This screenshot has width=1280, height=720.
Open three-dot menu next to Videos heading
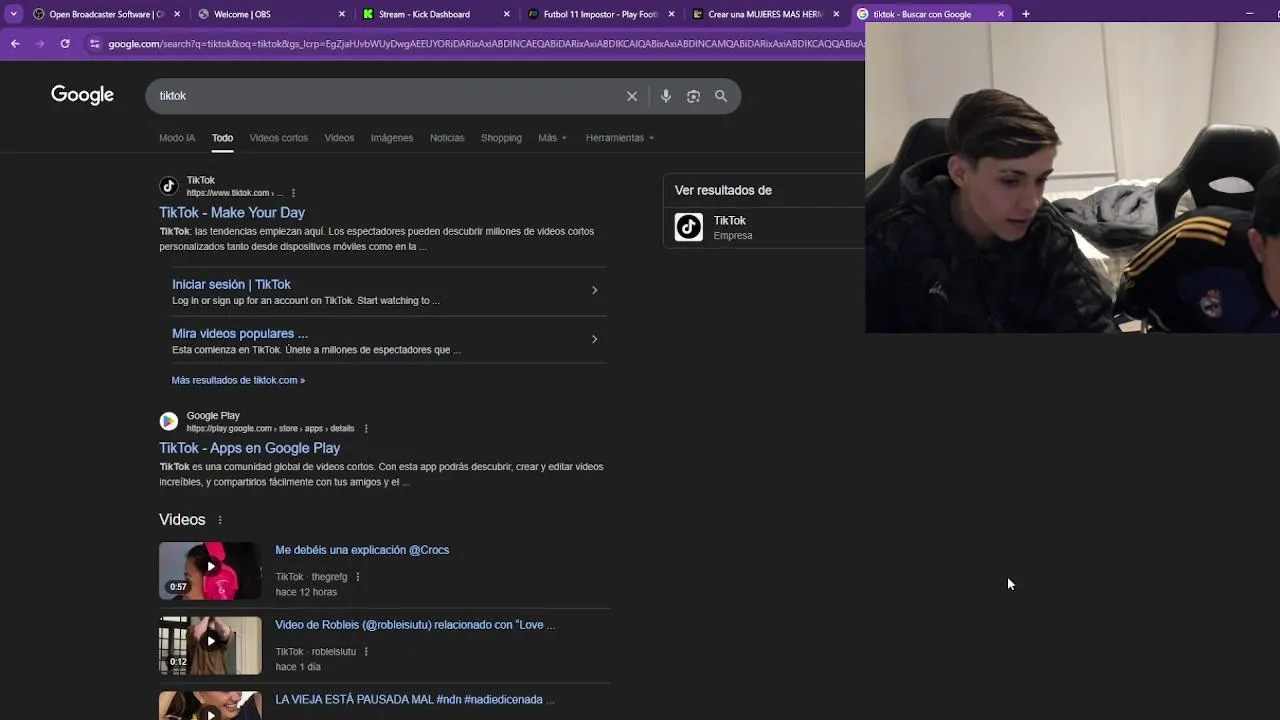tap(220, 520)
